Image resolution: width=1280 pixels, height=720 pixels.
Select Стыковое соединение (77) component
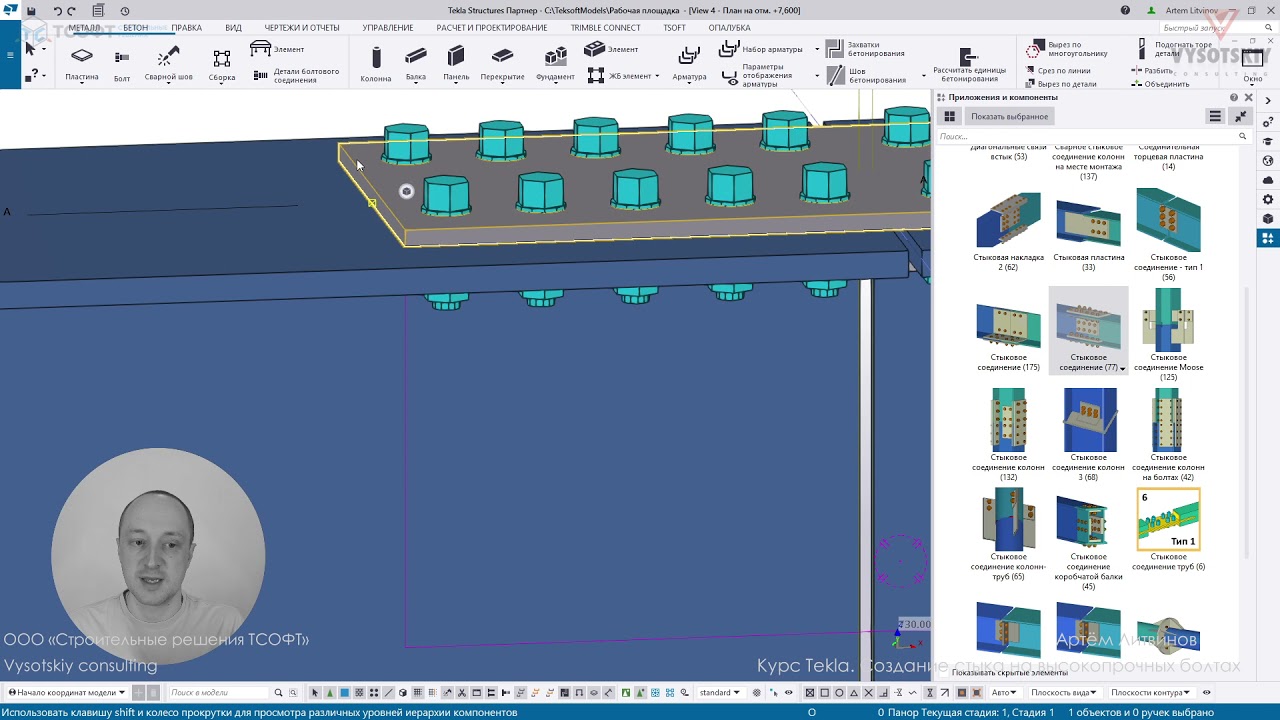tap(1088, 331)
